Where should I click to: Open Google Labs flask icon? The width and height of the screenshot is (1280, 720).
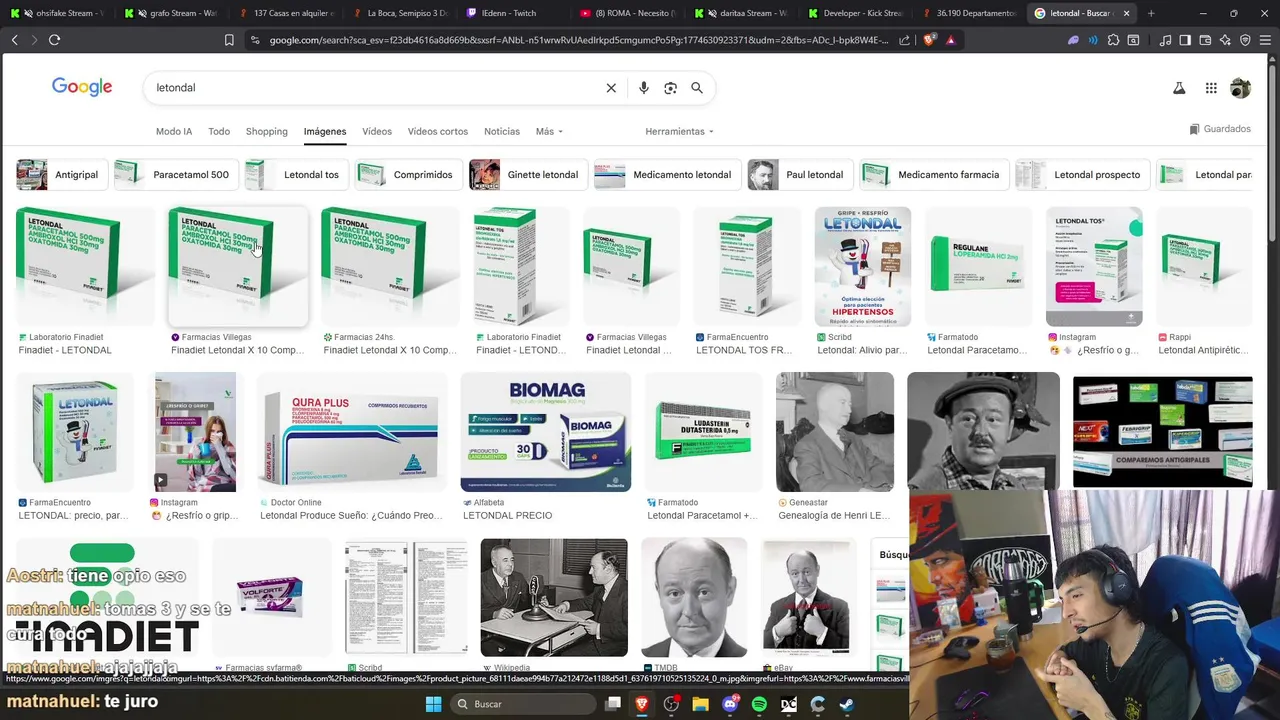pyautogui.click(x=1179, y=88)
